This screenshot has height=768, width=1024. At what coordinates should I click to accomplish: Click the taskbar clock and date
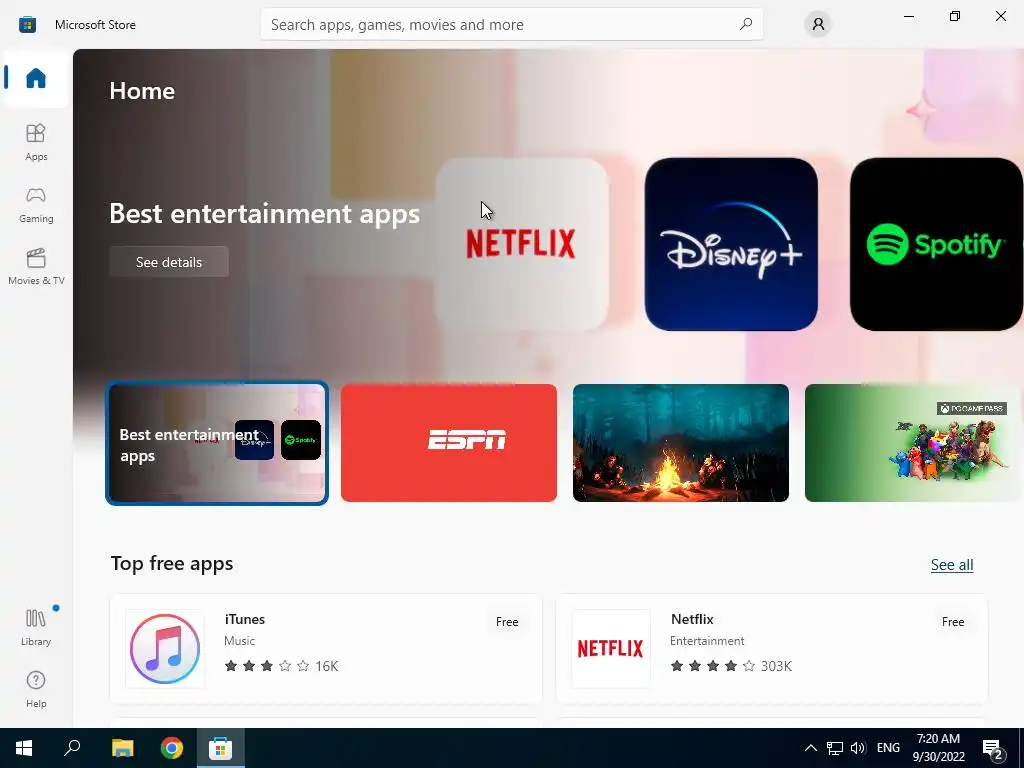click(938, 748)
